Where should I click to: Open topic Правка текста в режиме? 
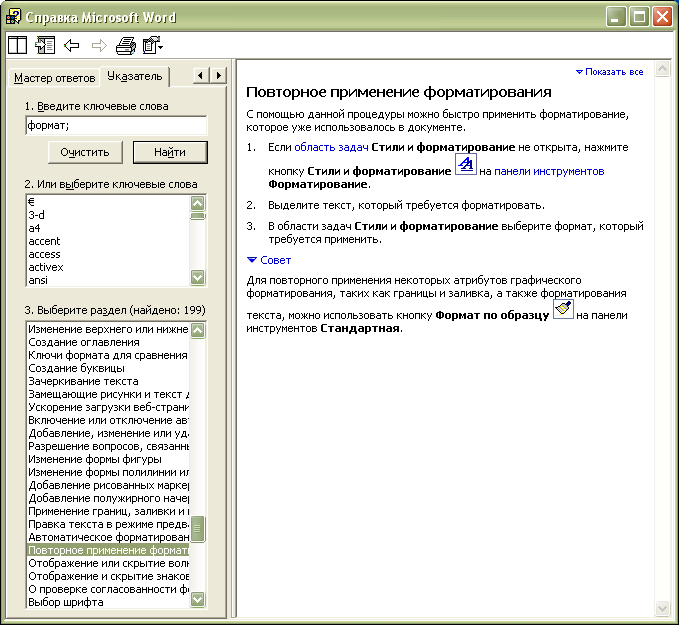click(x=108, y=524)
